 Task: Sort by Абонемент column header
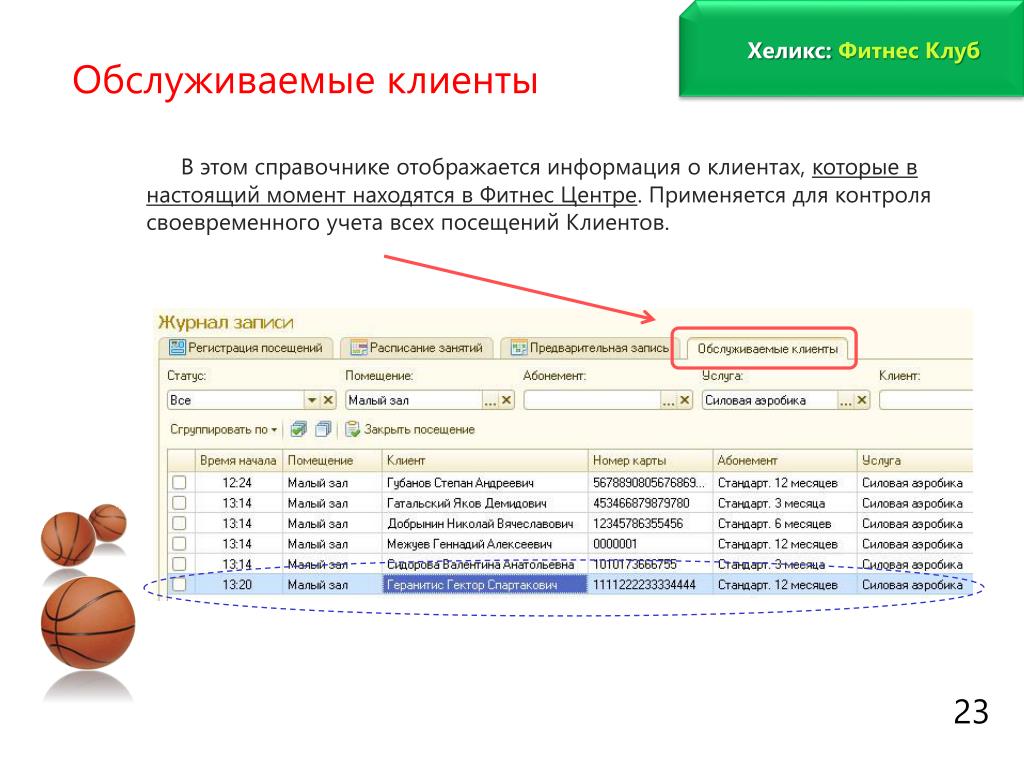784,460
